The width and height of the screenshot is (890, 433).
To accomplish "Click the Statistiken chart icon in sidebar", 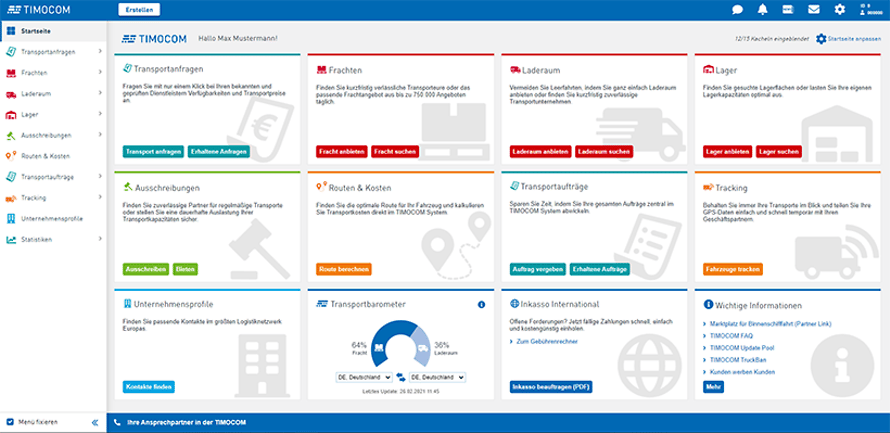I will pyautogui.click(x=11, y=239).
